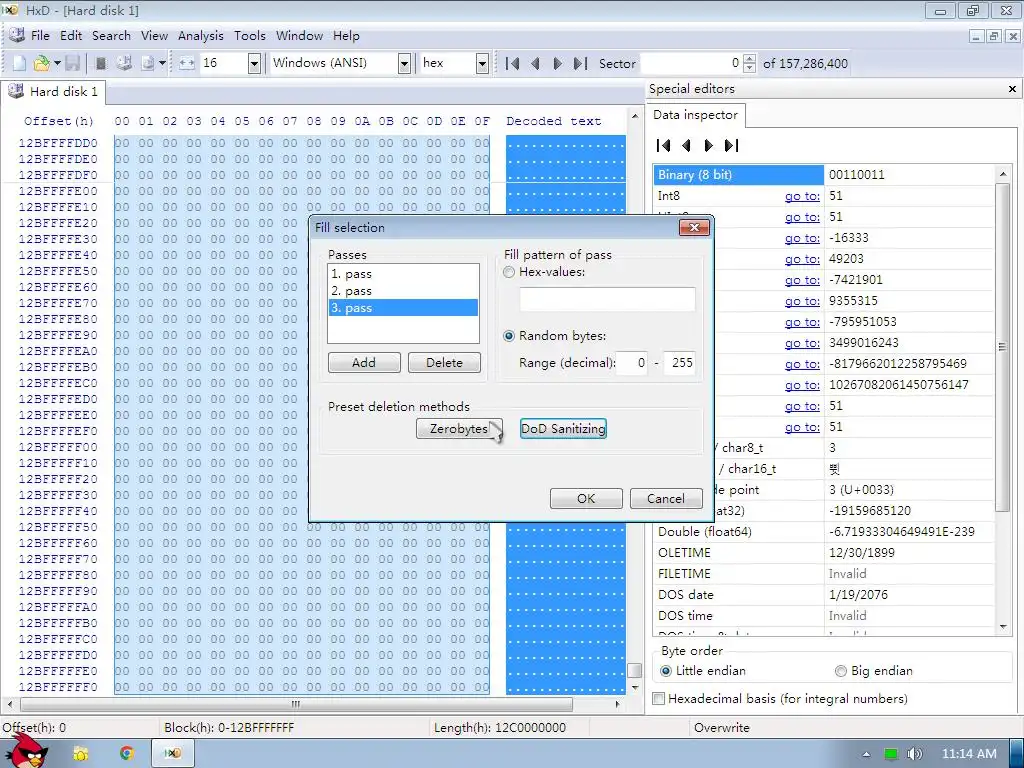Select 2. pass in Passes list
The height and width of the screenshot is (768, 1024).
point(403,291)
